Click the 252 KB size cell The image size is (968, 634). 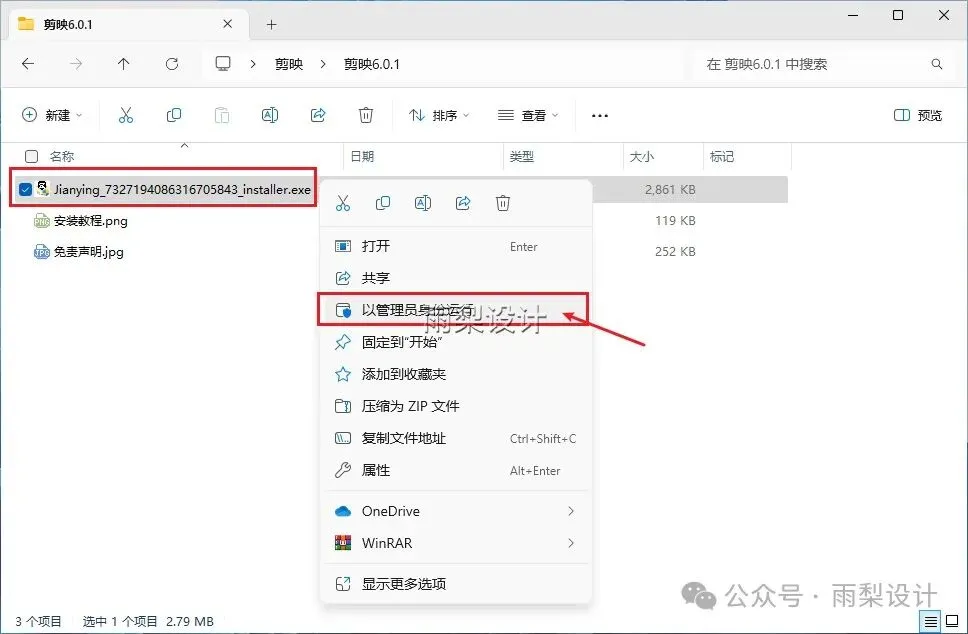coord(675,251)
